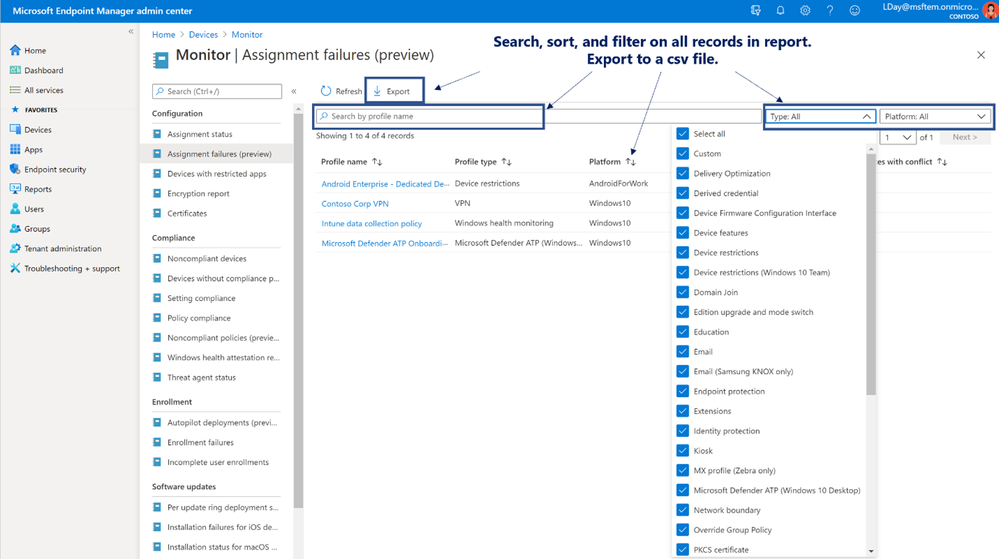
Task: Sort the conflict column arrows
Action: [942, 162]
